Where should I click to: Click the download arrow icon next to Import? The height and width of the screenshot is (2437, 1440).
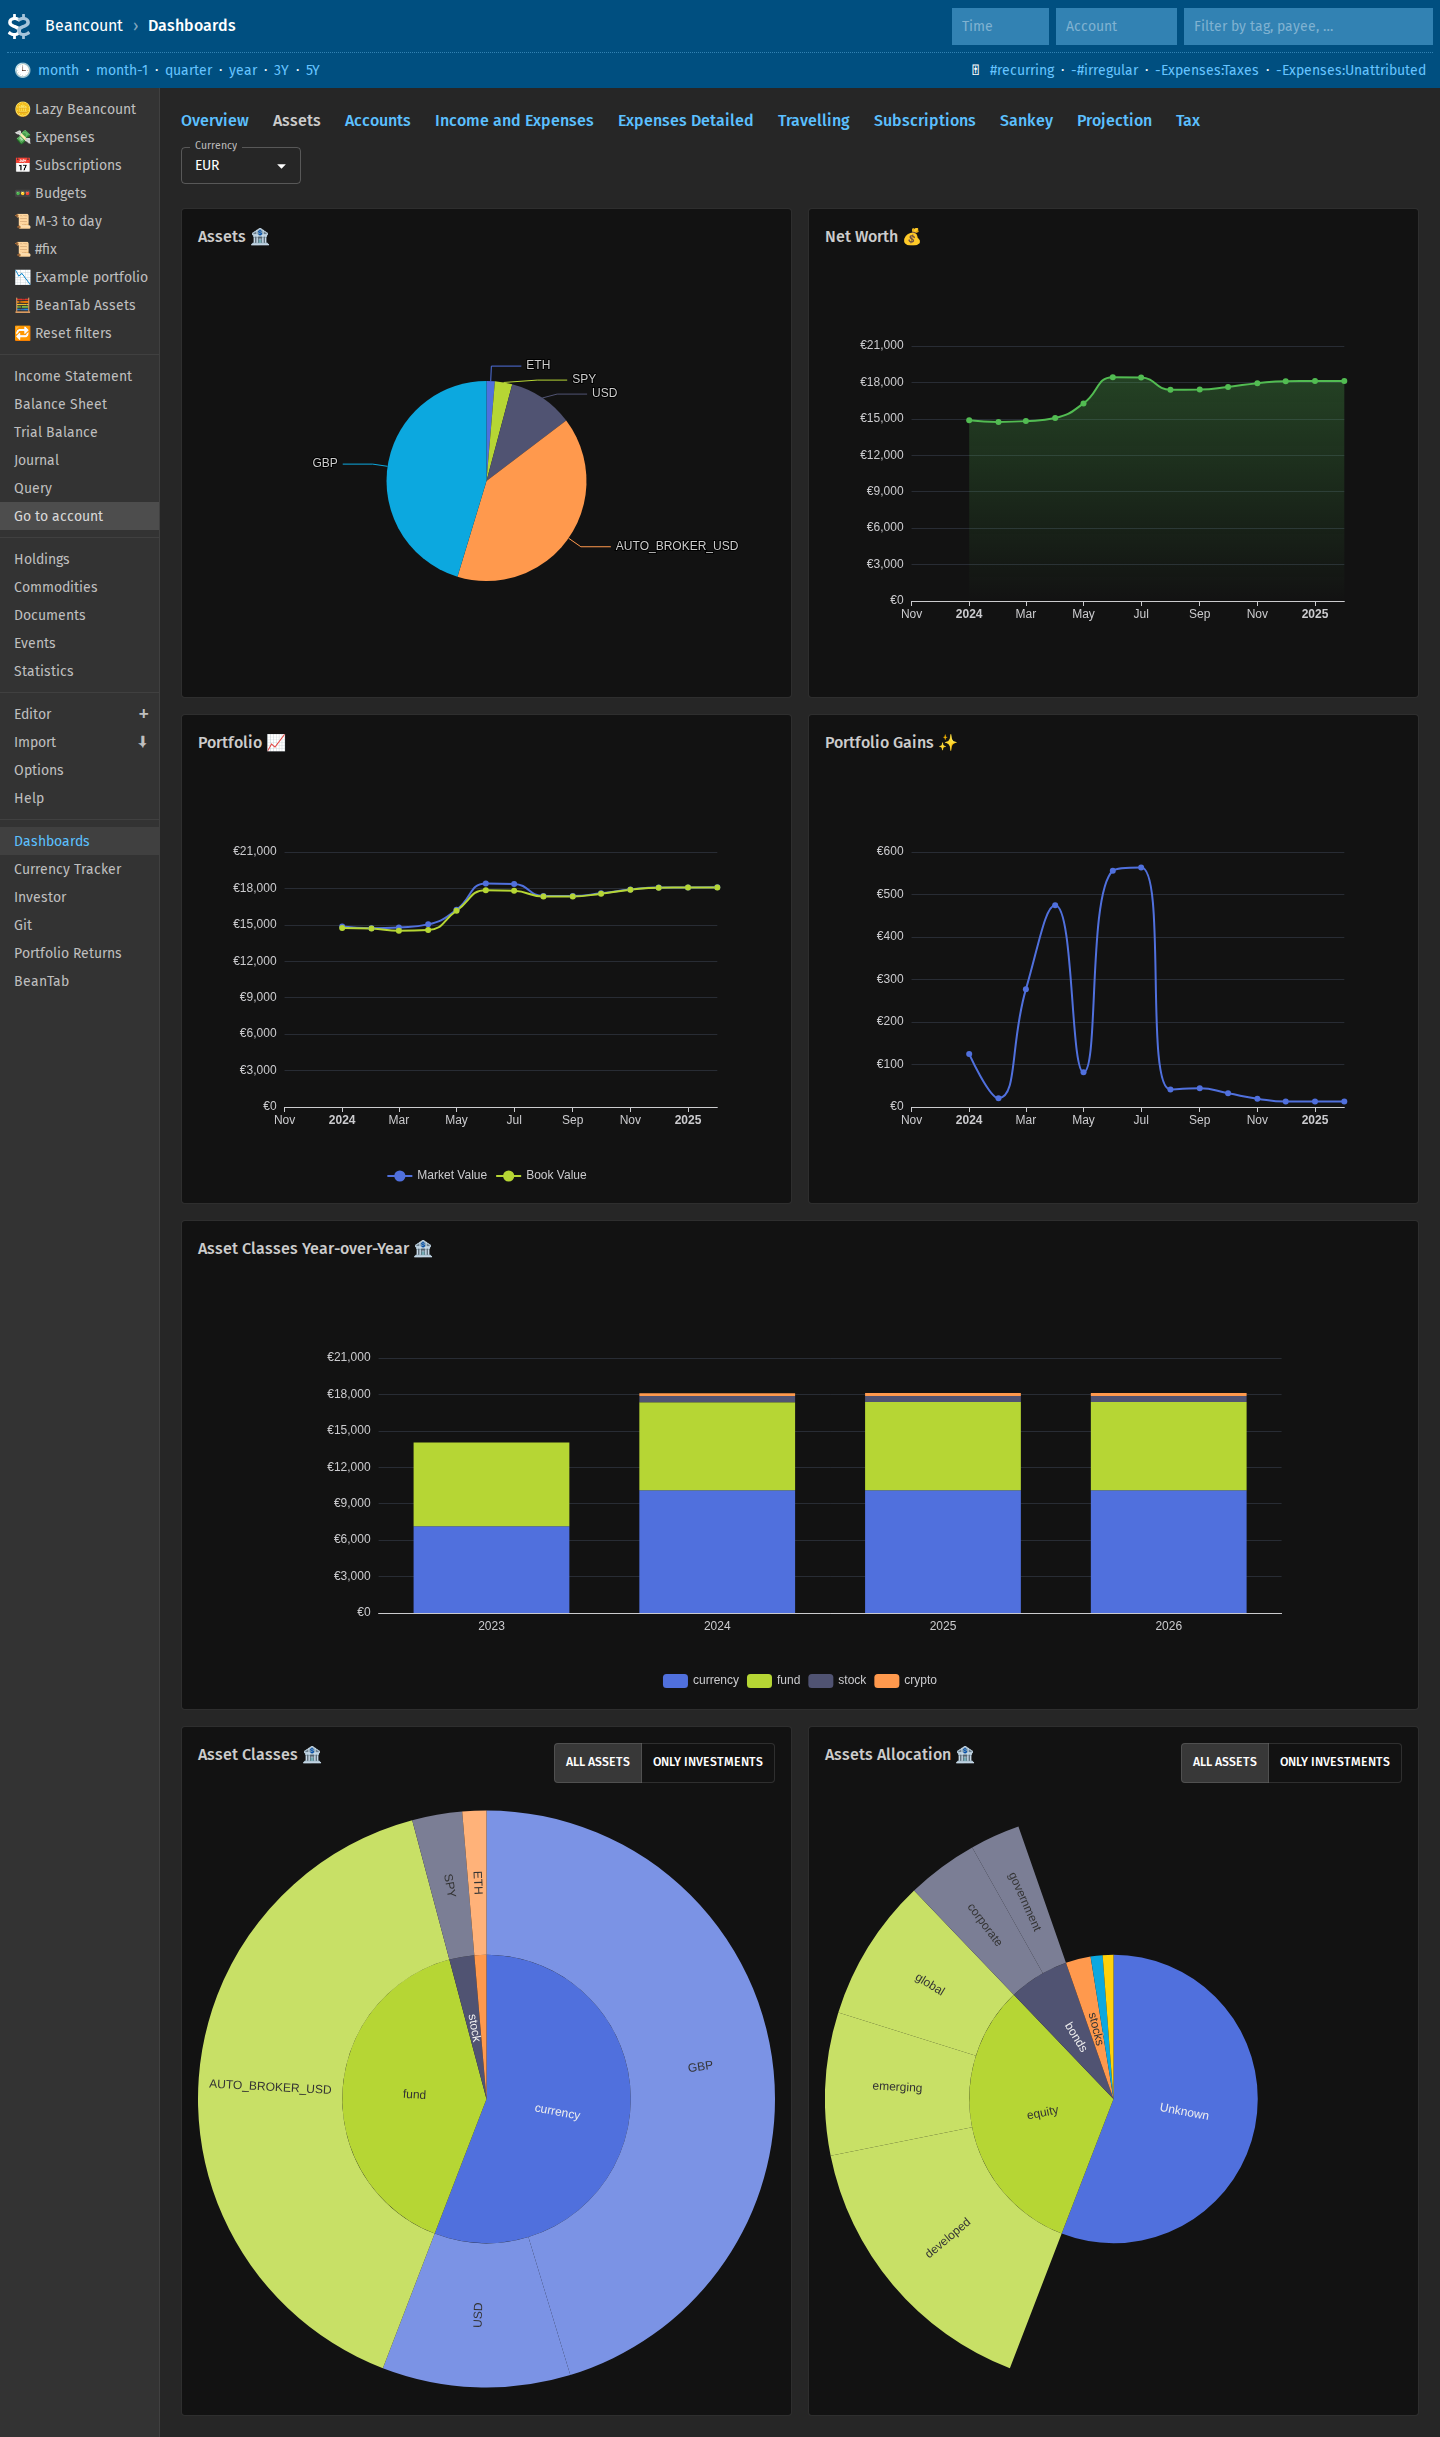click(x=143, y=742)
